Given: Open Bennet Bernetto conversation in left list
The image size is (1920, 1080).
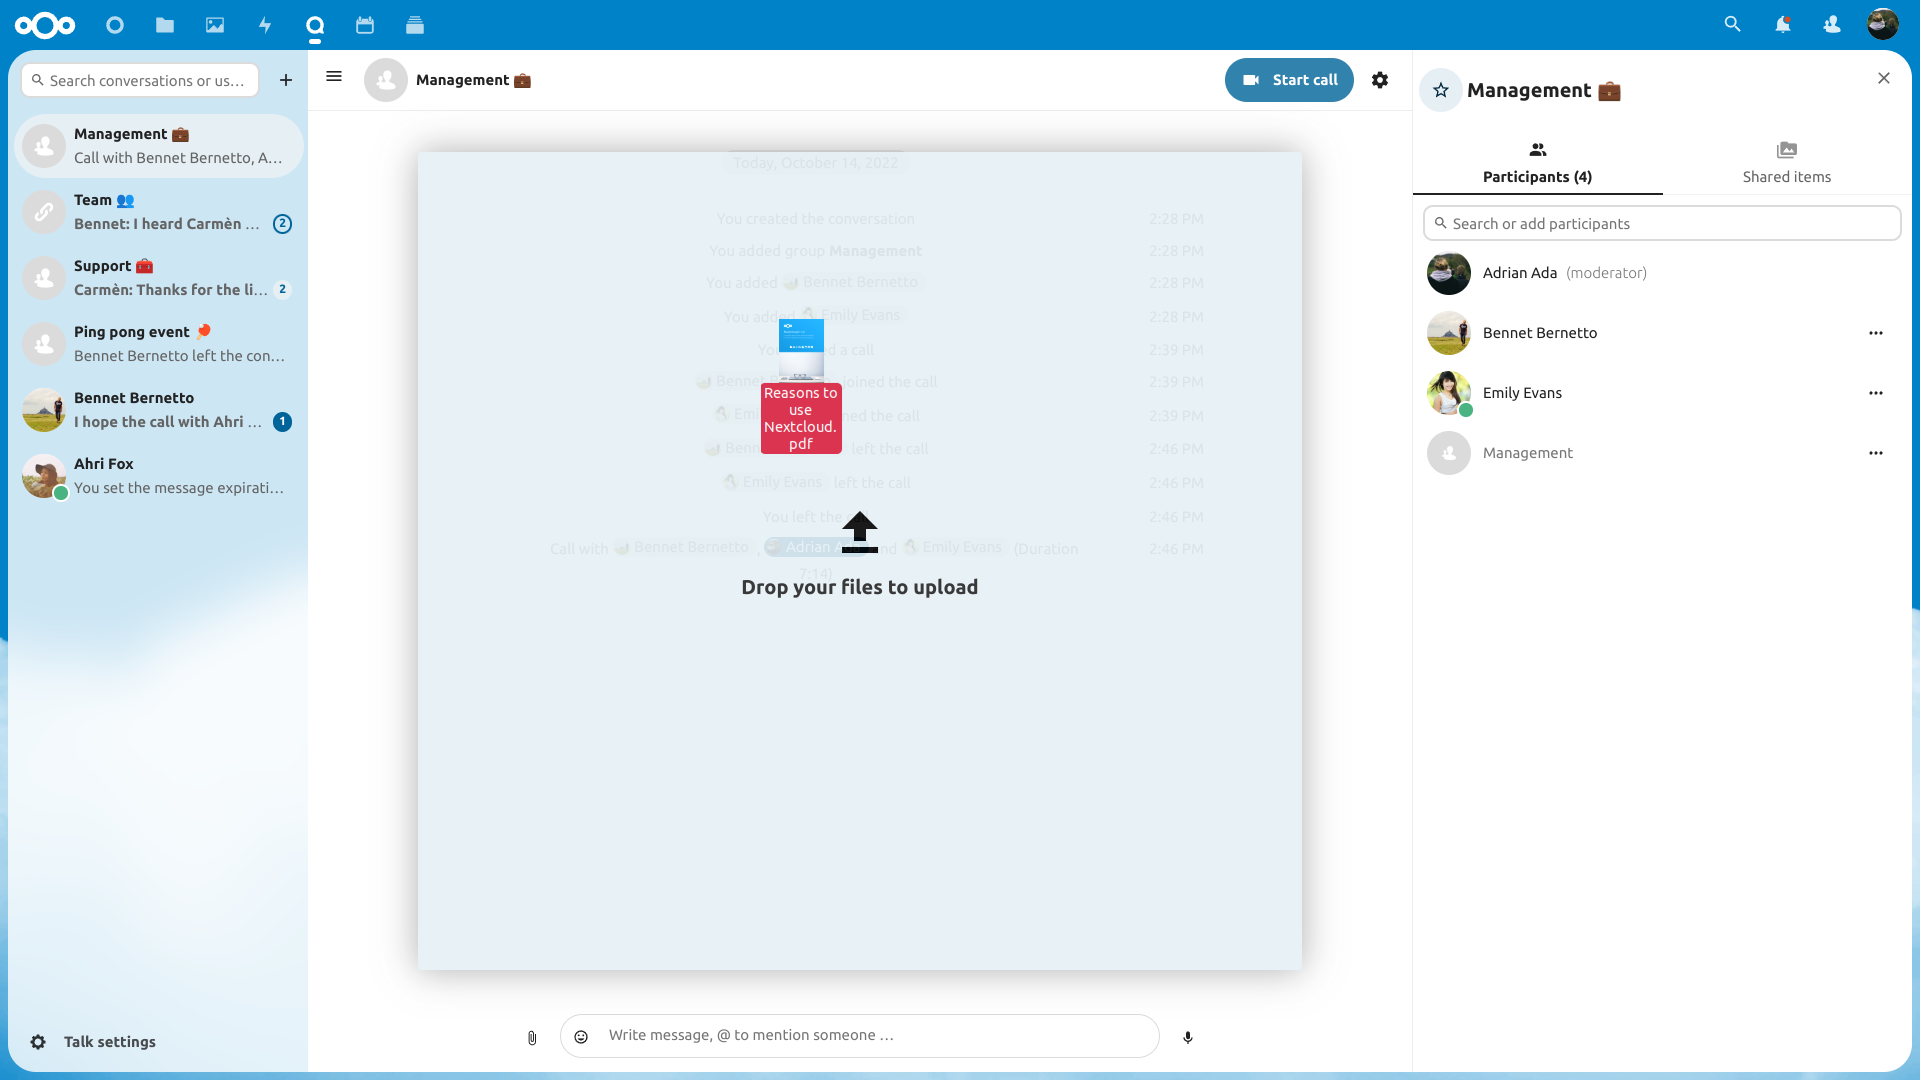Looking at the screenshot, I should point(158,410).
